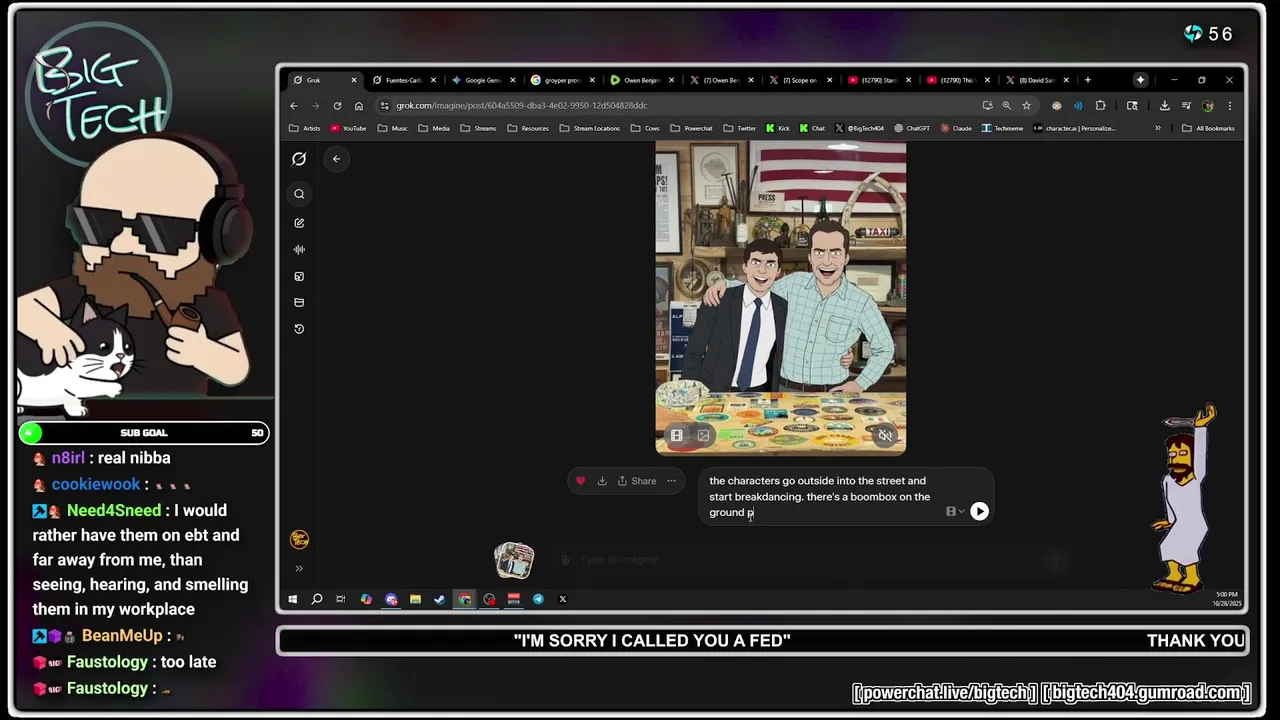This screenshot has height=720, width=1280.
Task: Open voice mode from the sidebar waveform icon
Action: click(x=299, y=250)
